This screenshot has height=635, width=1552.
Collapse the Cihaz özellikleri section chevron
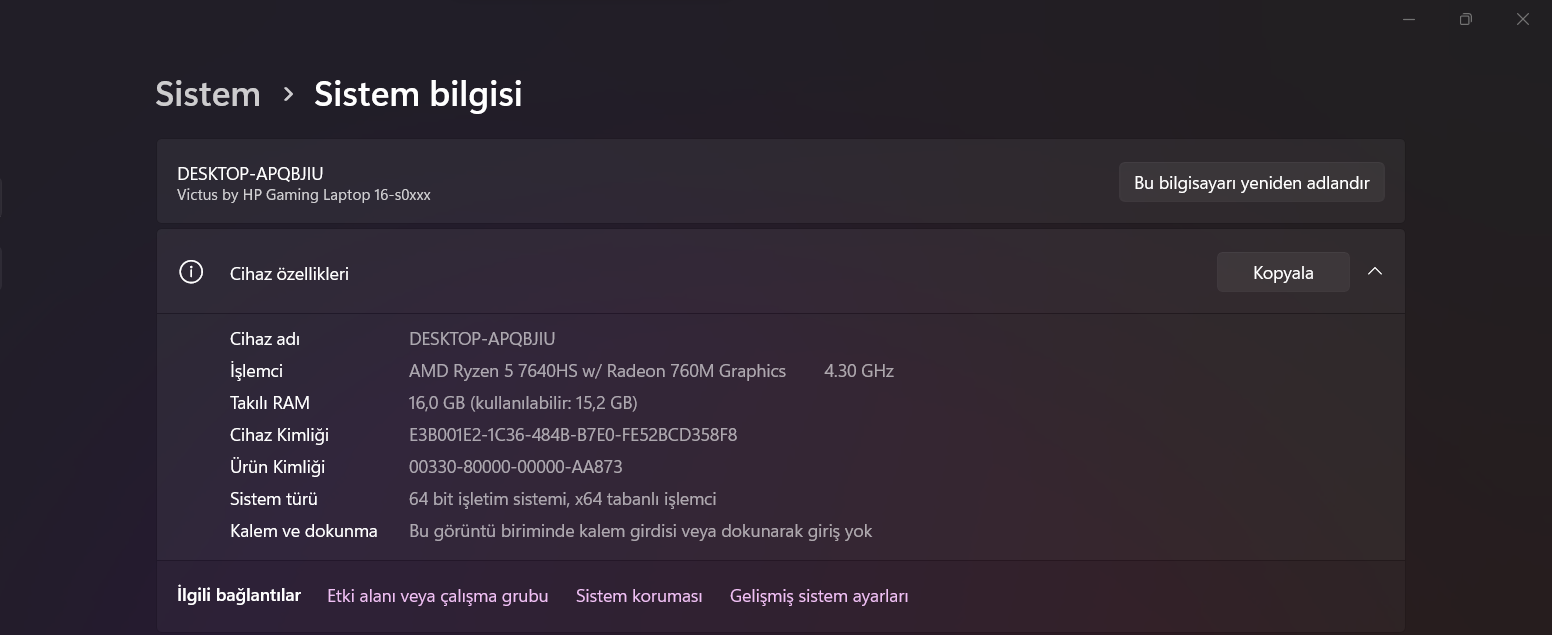point(1375,272)
